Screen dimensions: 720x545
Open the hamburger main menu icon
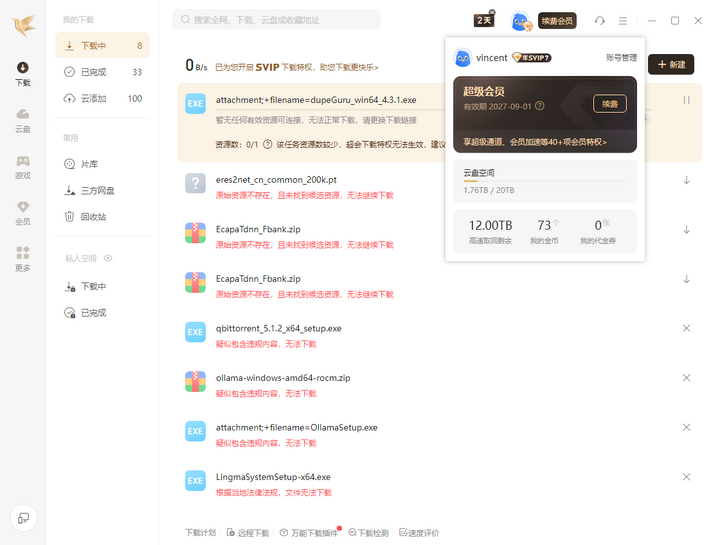click(623, 21)
